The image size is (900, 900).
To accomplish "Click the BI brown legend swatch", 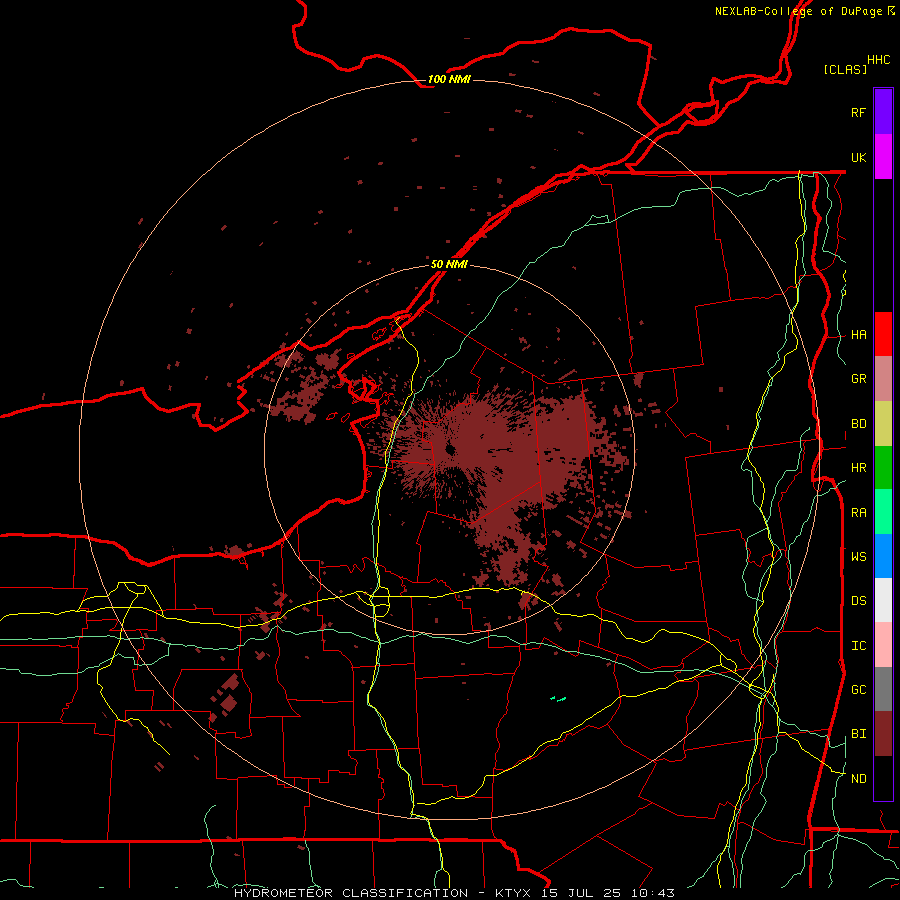I will coord(883,734).
